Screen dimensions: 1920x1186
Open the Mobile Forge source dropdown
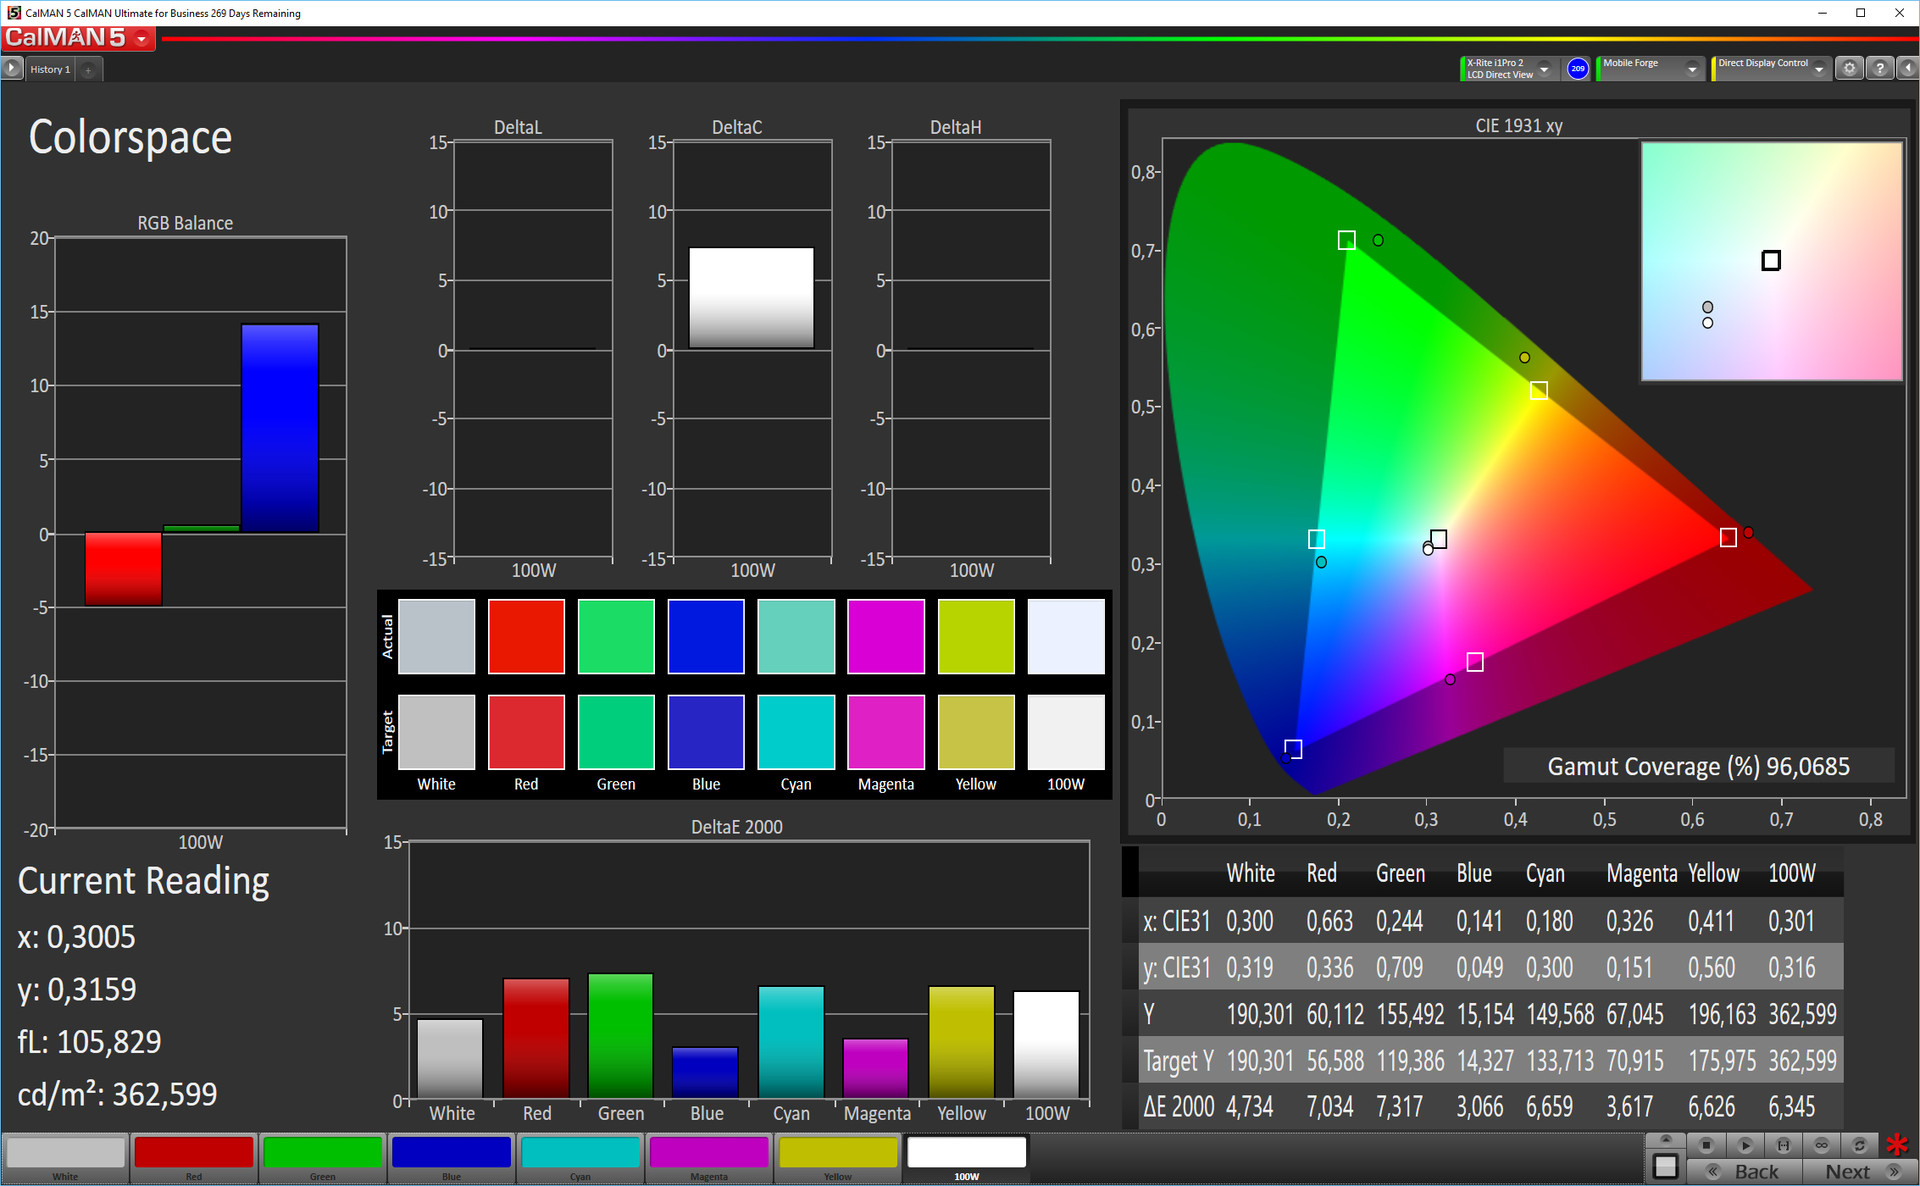point(1692,69)
